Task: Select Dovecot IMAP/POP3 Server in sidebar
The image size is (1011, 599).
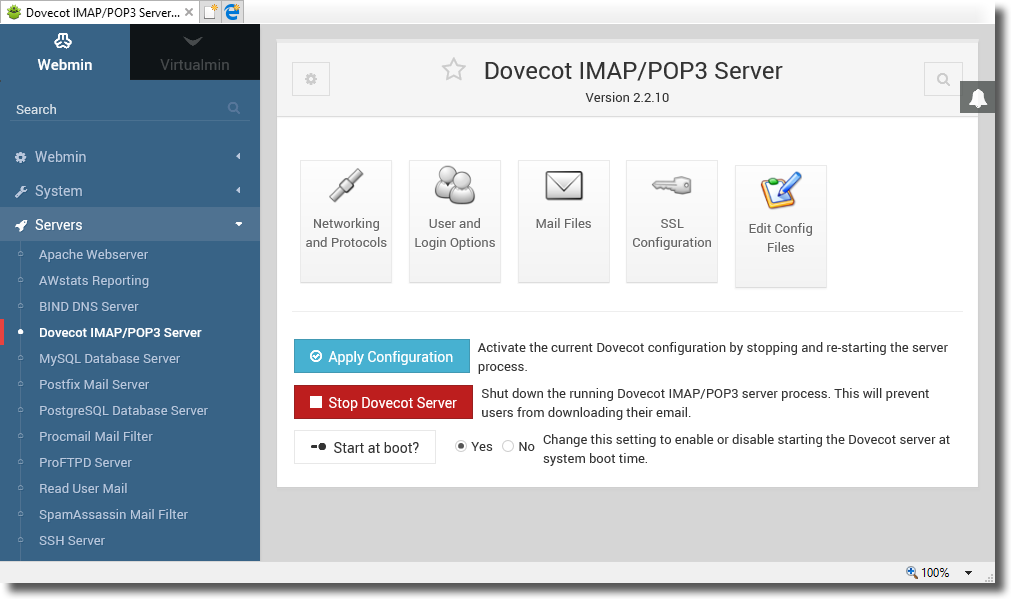Action: 120,333
